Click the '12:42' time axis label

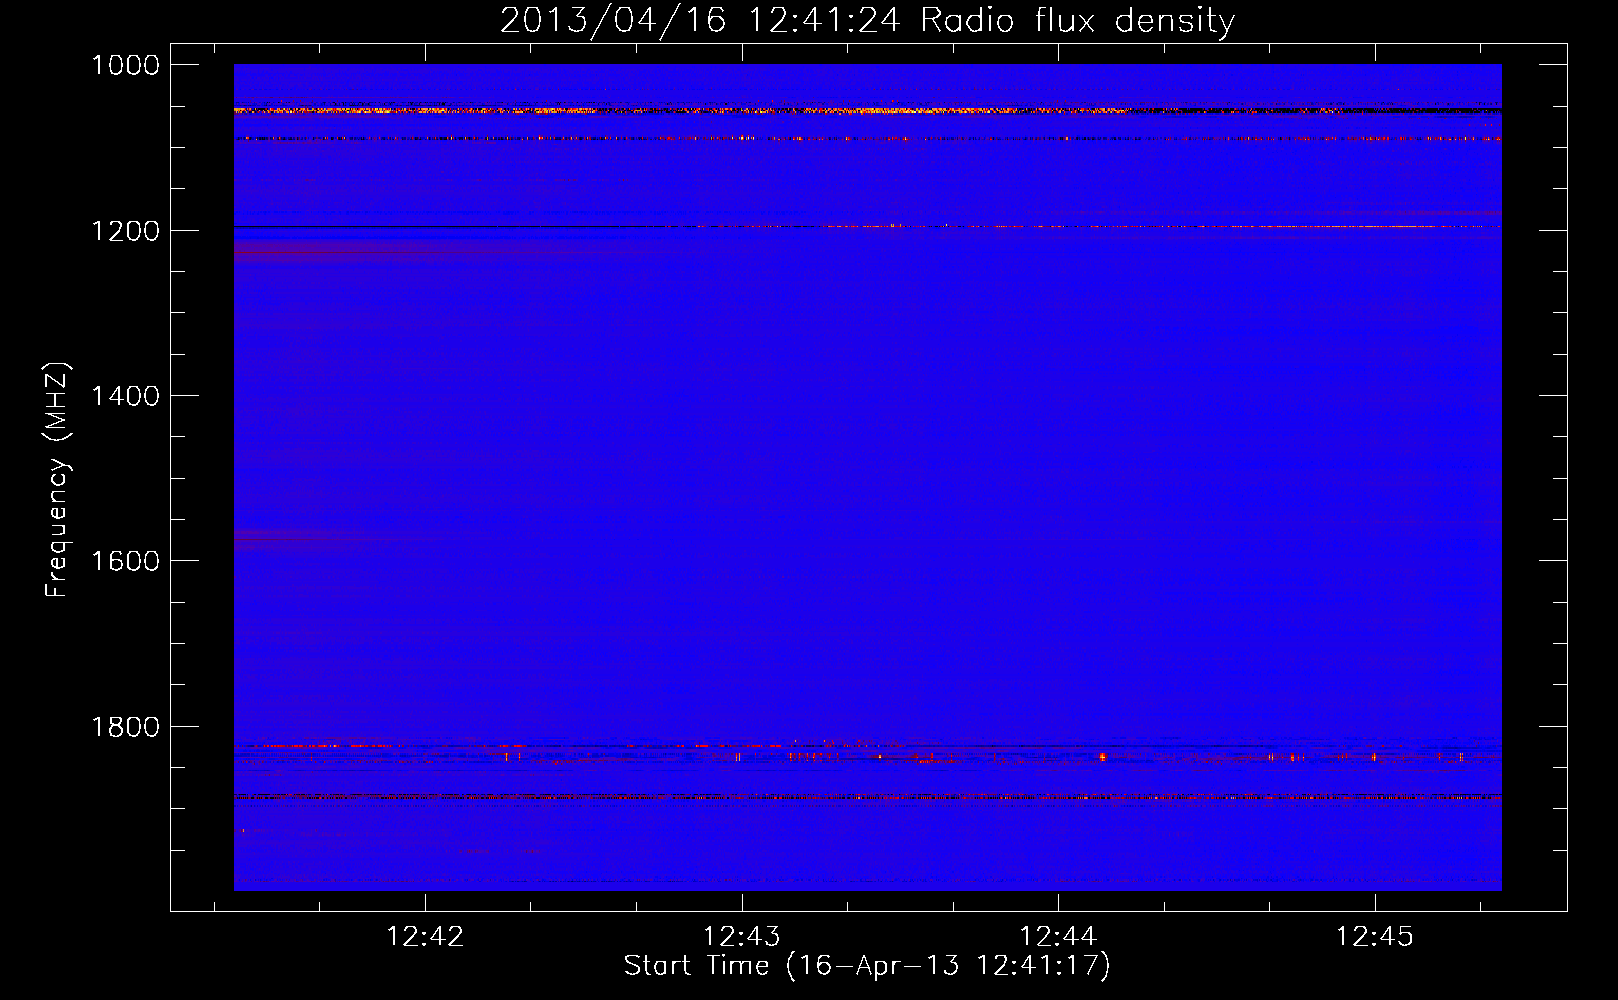pos(425,936)
